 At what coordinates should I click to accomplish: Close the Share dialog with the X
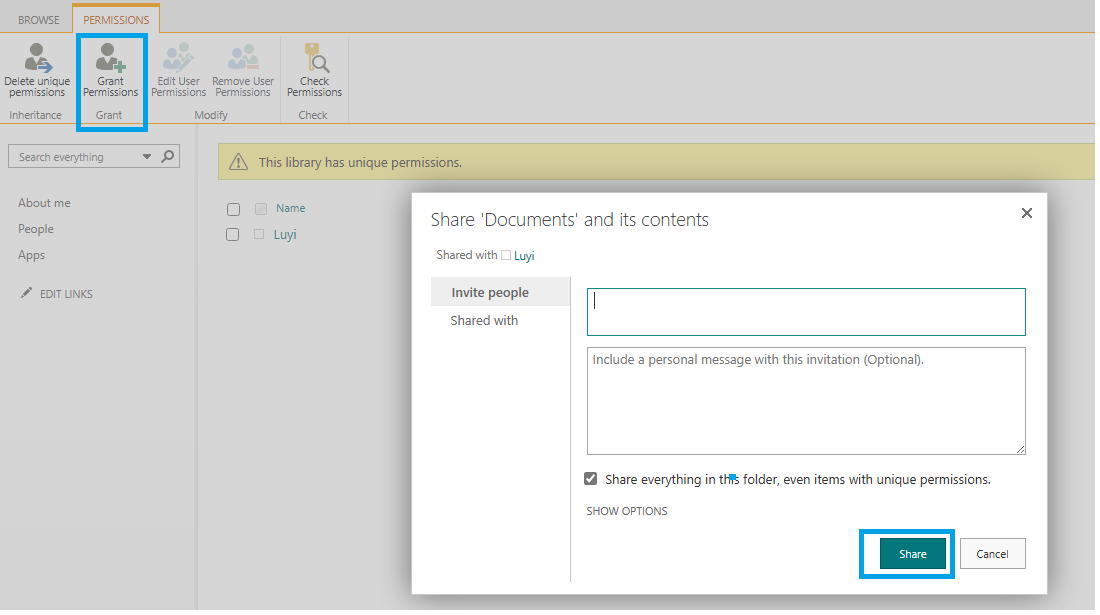pyautogui.click(x=1026, y=213)
